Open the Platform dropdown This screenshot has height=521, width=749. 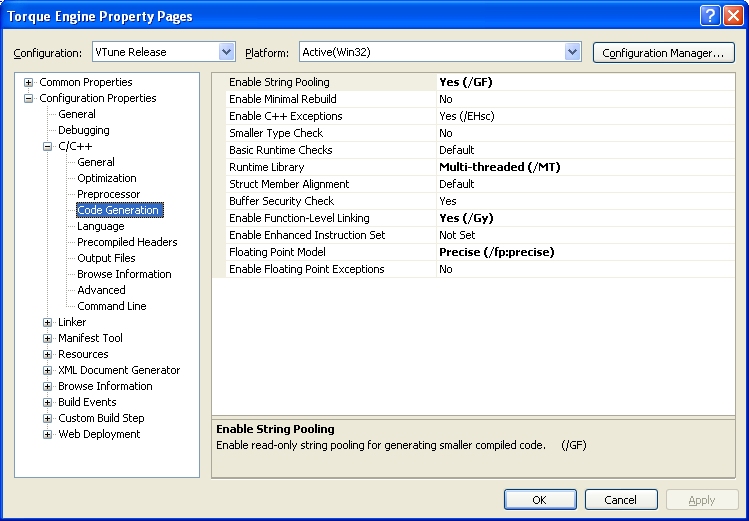pyautogui.click(x=572, y=52)
